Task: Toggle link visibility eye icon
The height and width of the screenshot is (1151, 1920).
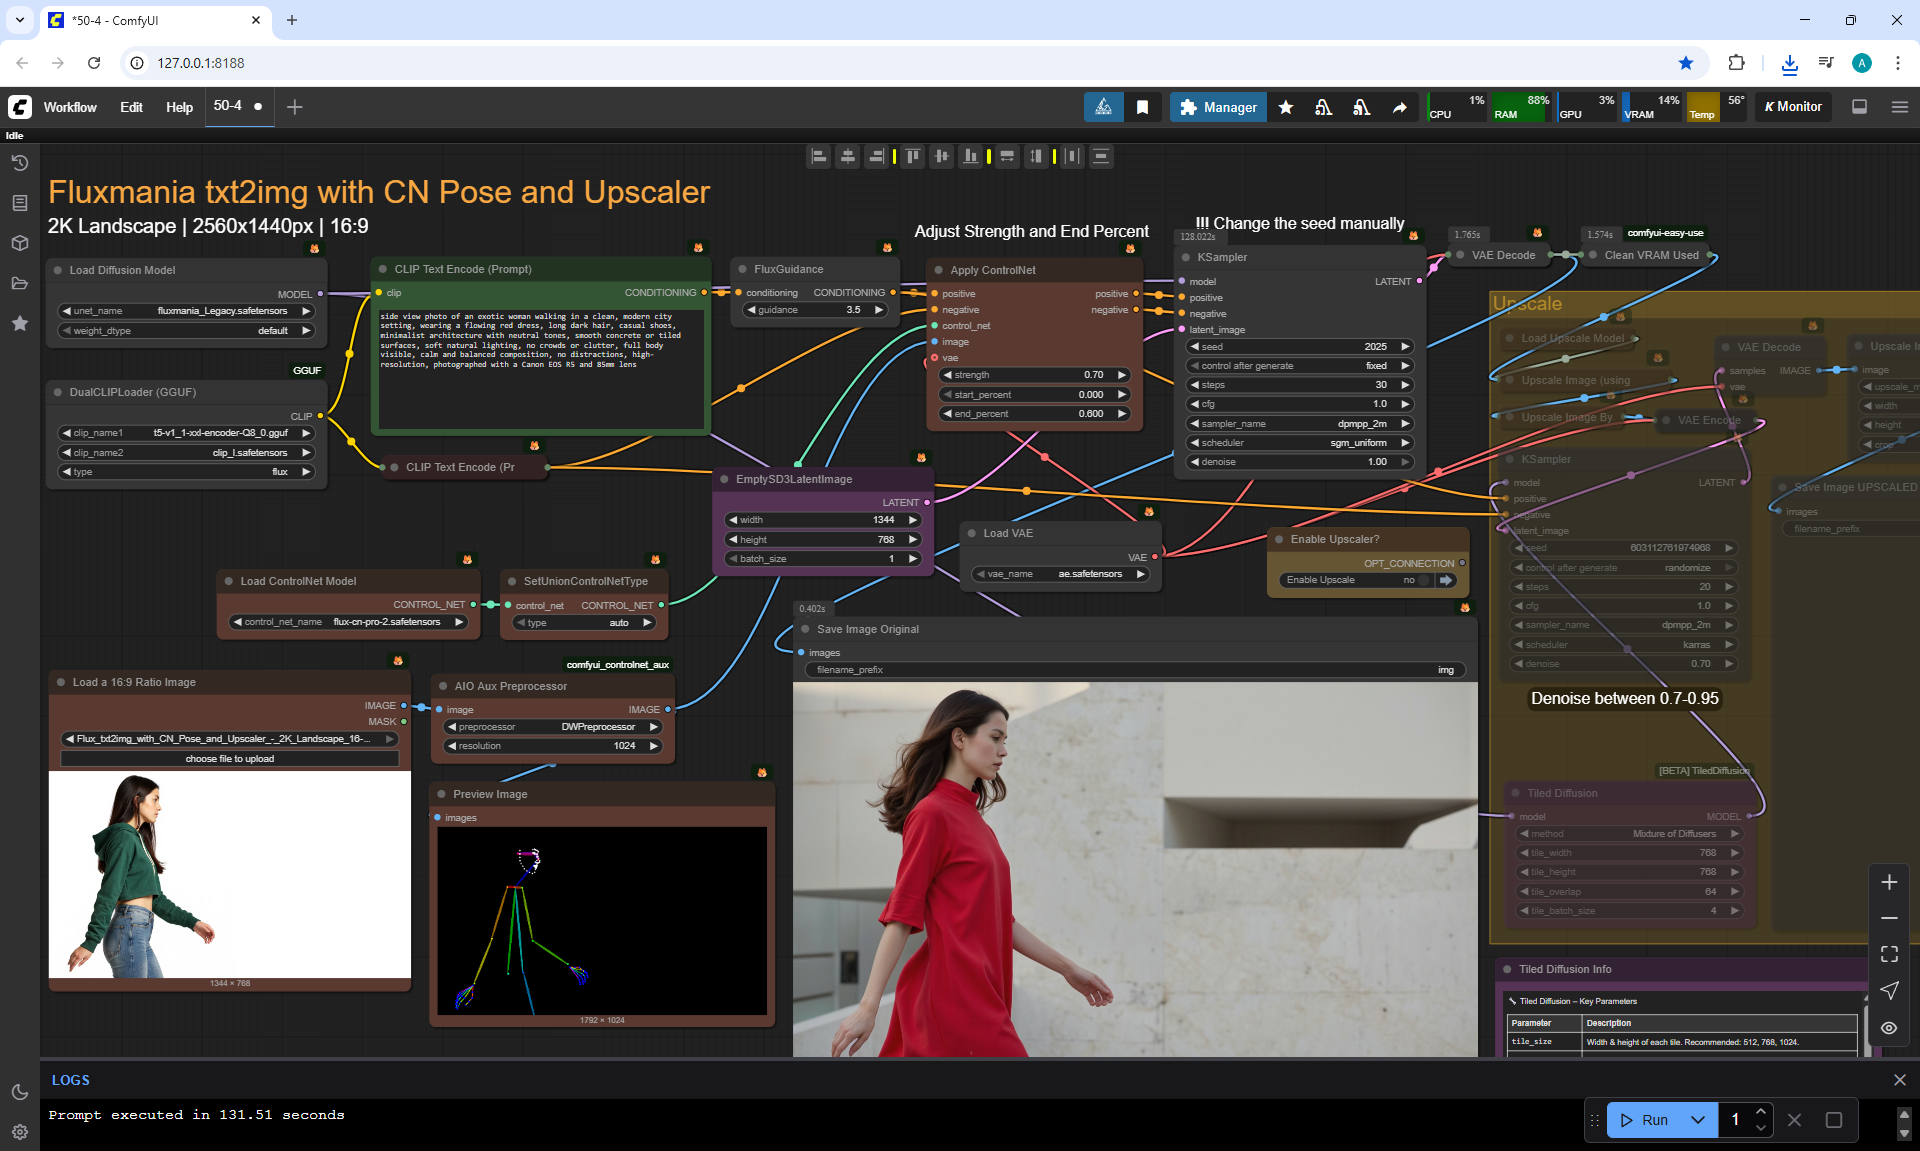Action: point(1889,1027)
